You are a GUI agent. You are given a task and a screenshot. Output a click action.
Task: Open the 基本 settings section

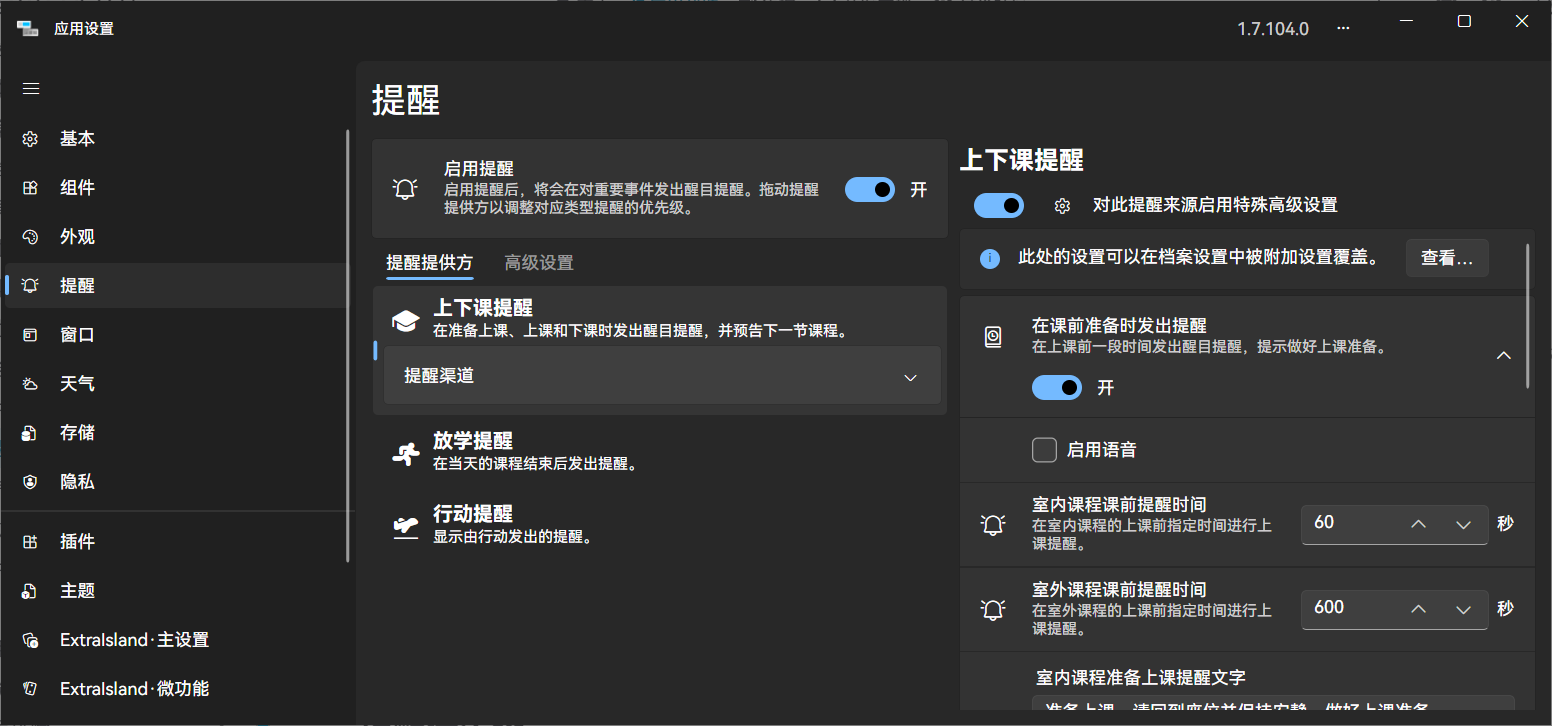point(76,138)
